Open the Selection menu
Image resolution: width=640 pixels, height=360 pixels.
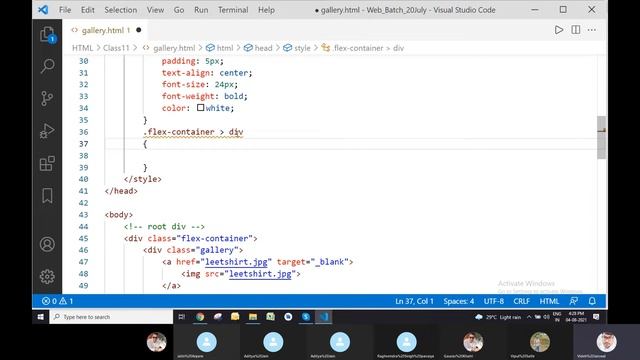click(x=120, y=10)
